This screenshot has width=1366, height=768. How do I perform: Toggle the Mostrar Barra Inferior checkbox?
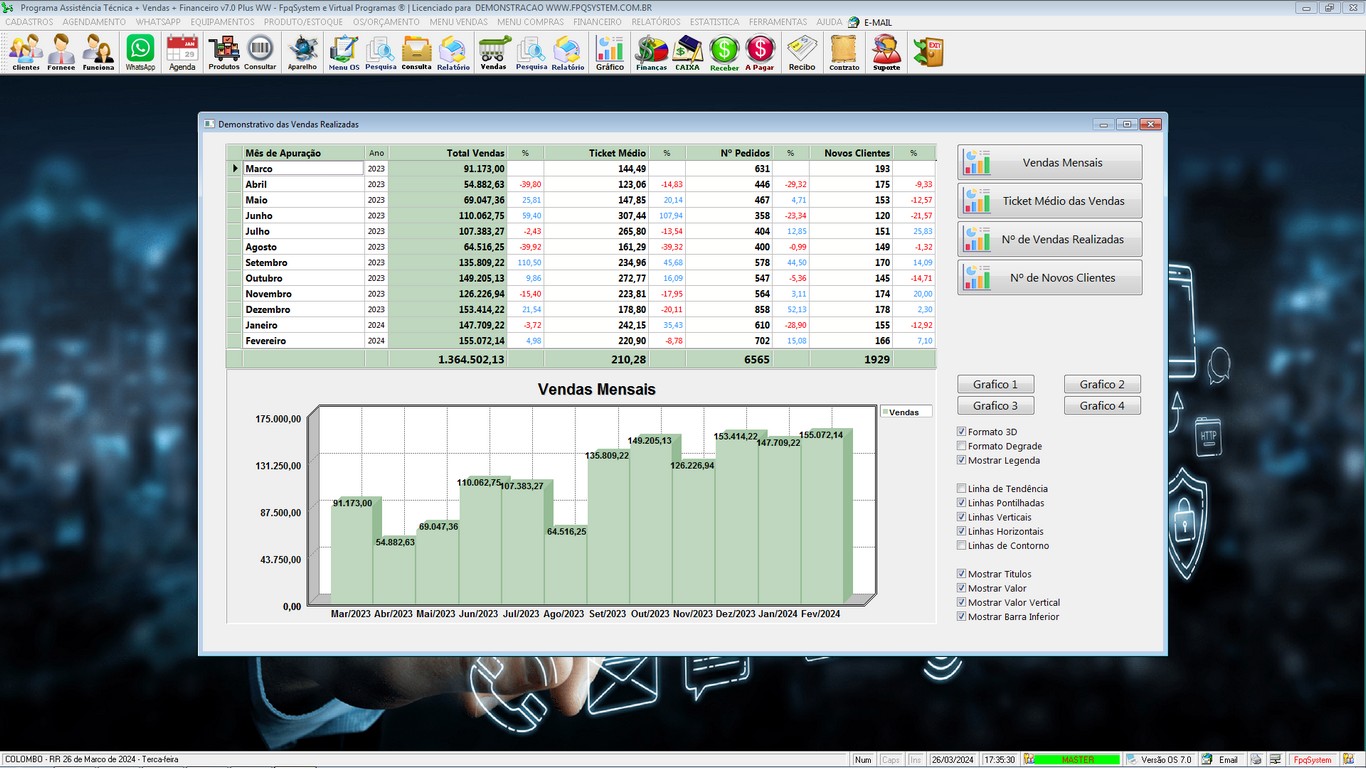coord(962,617)
